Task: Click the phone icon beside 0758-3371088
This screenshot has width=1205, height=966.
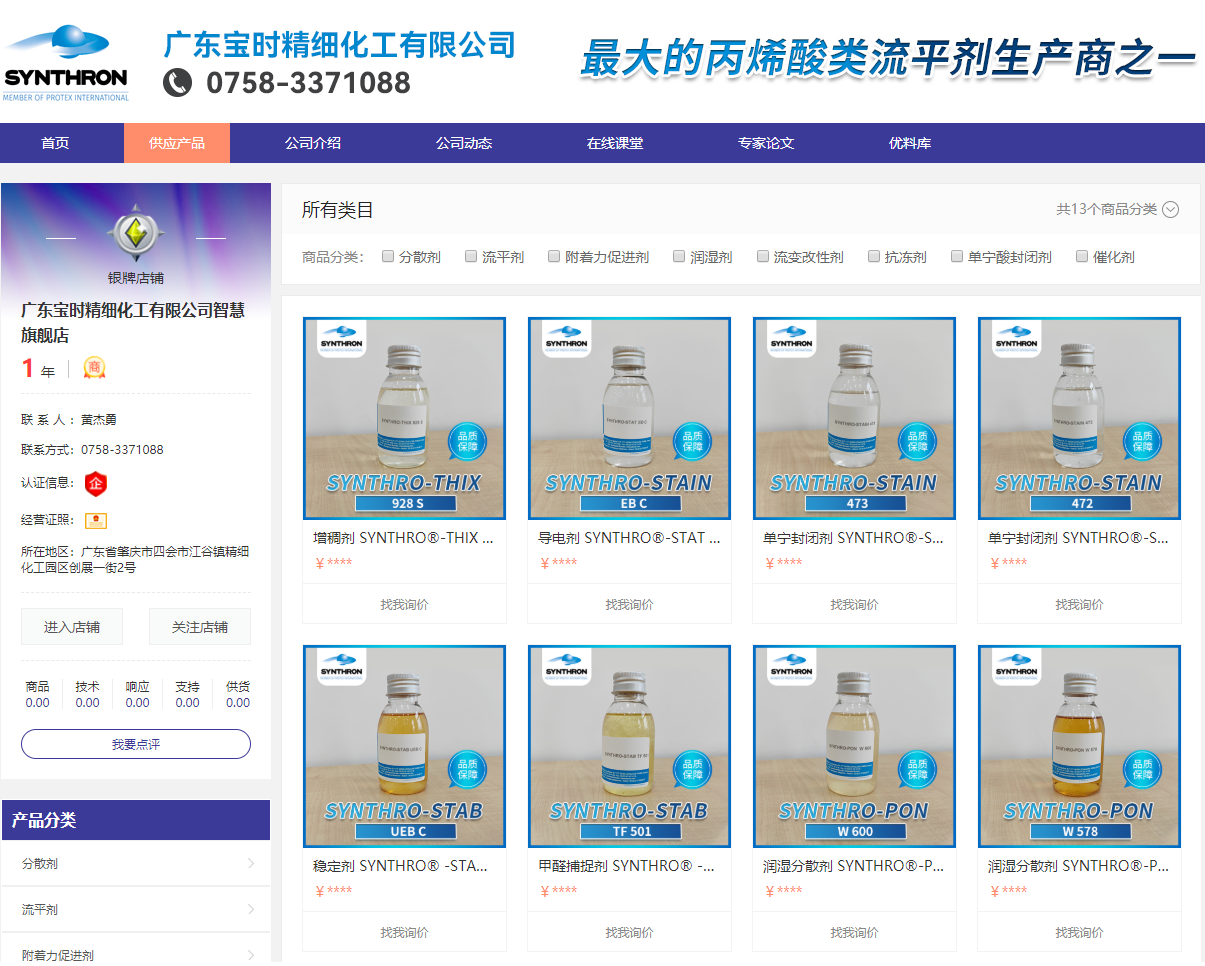Action: (177, 82)
